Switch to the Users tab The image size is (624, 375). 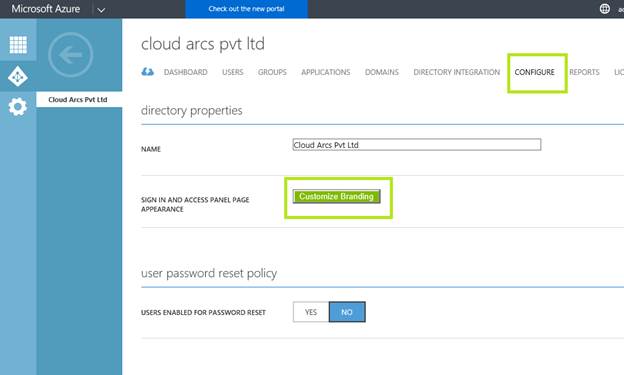(232, 72)
